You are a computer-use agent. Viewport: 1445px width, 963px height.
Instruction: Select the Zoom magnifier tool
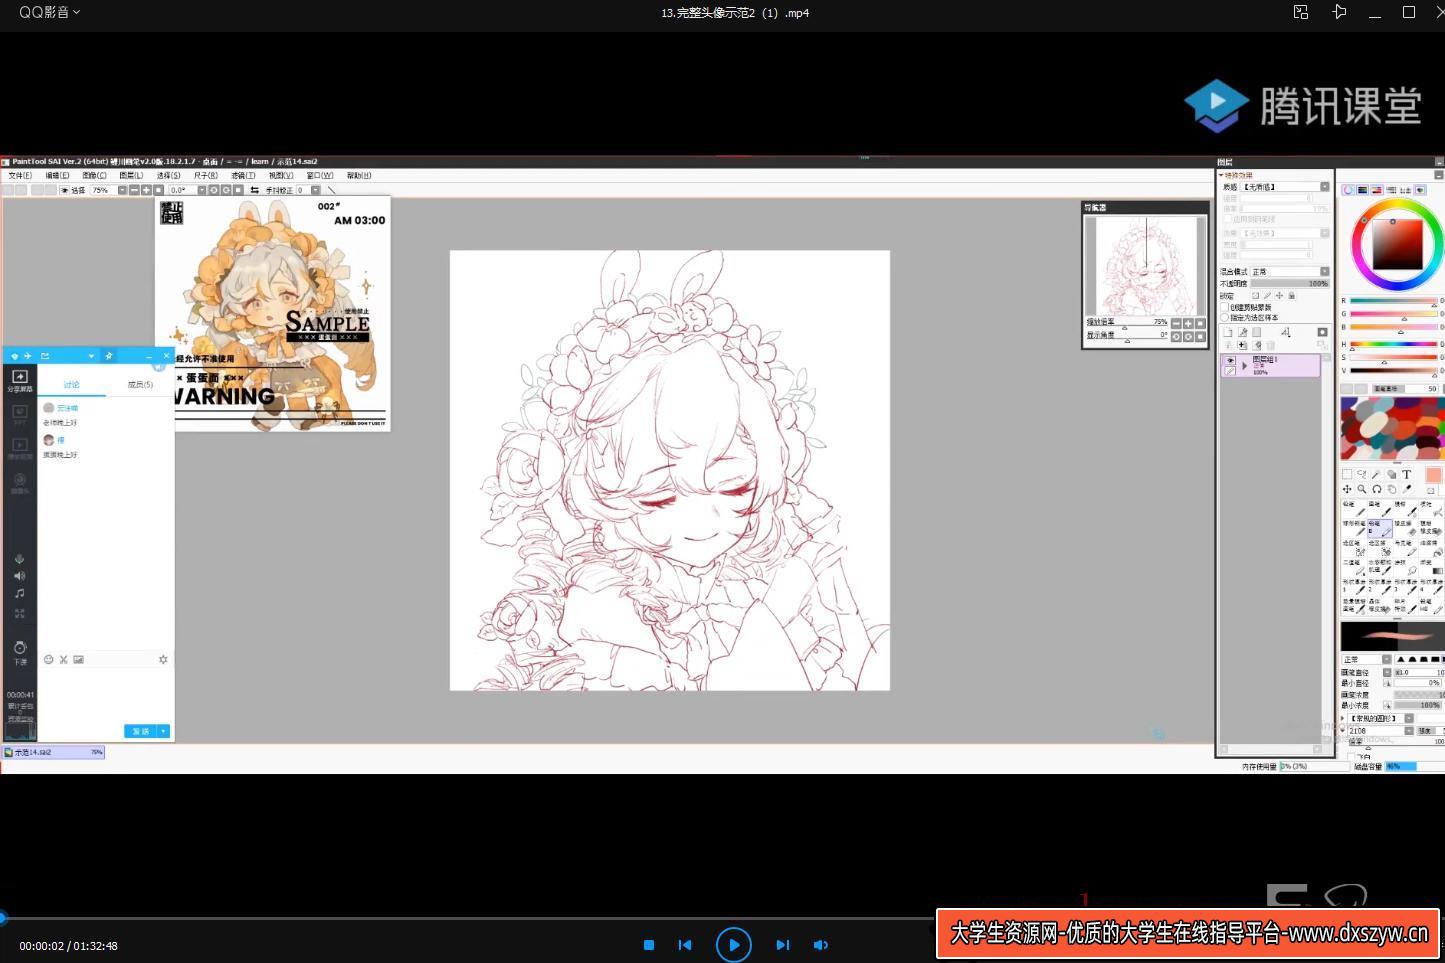[1362, 489]
